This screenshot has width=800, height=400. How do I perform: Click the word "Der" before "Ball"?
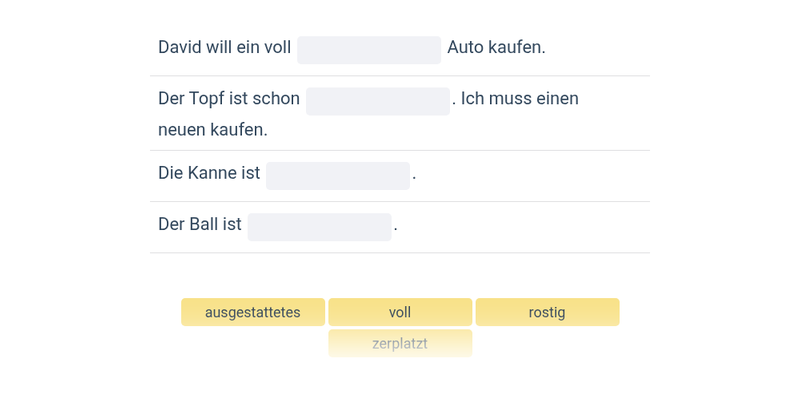coord(171,225)
